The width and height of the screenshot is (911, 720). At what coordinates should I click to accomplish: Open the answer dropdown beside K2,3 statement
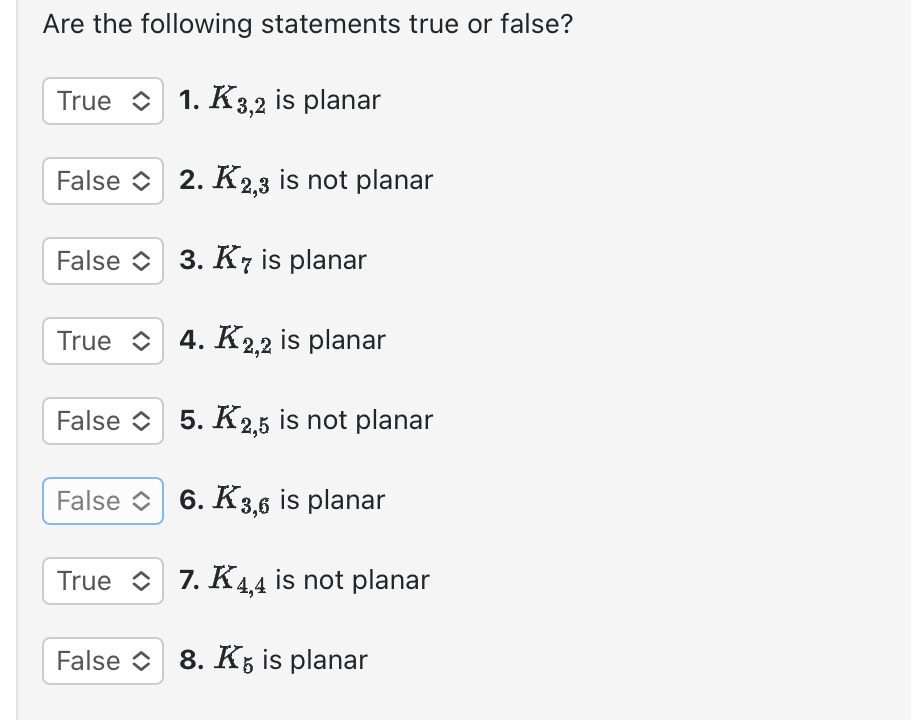[102, 181]
